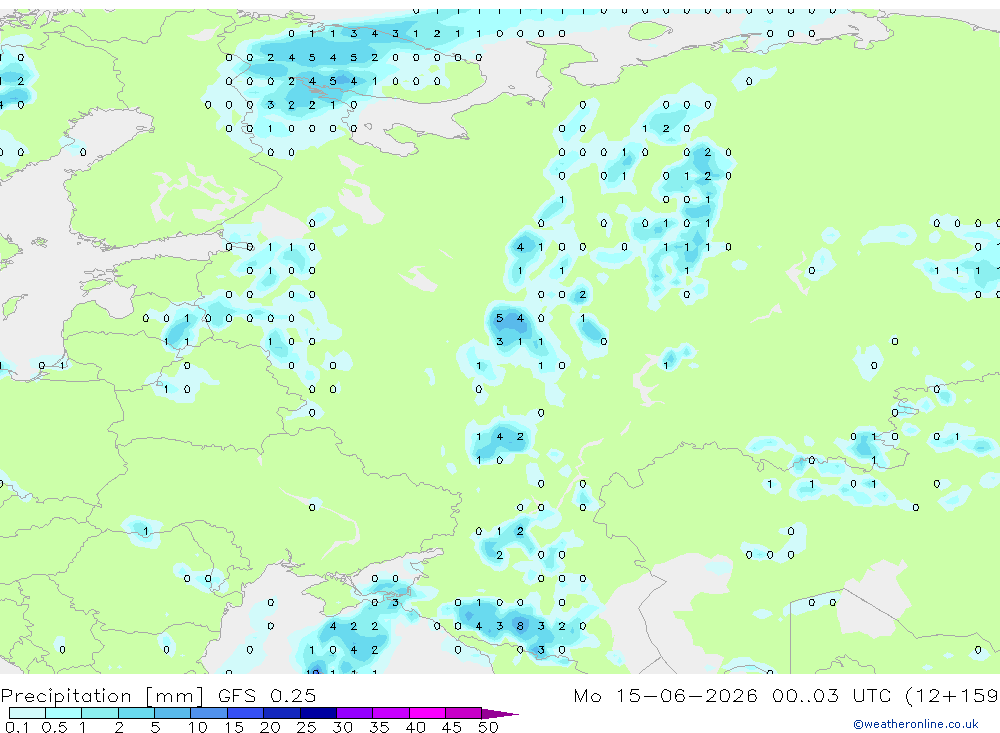Click the legend label '30'
The width and height of the screenshot is (1000, 733).
(x=342, y=727)
